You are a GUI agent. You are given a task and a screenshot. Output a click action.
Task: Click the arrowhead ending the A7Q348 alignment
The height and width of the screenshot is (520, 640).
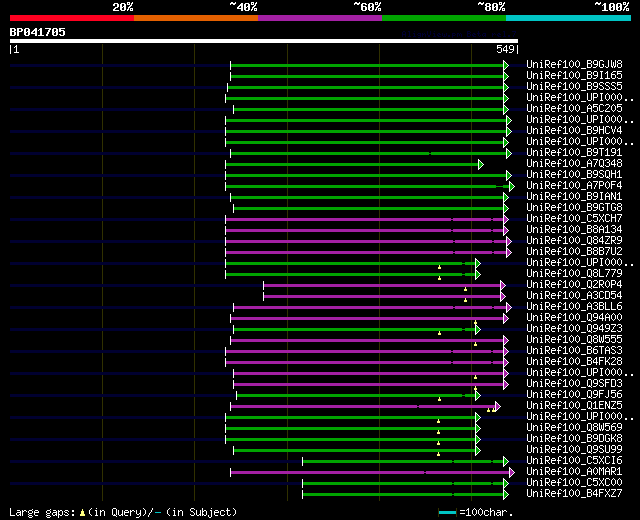click(x=481, y=164)
